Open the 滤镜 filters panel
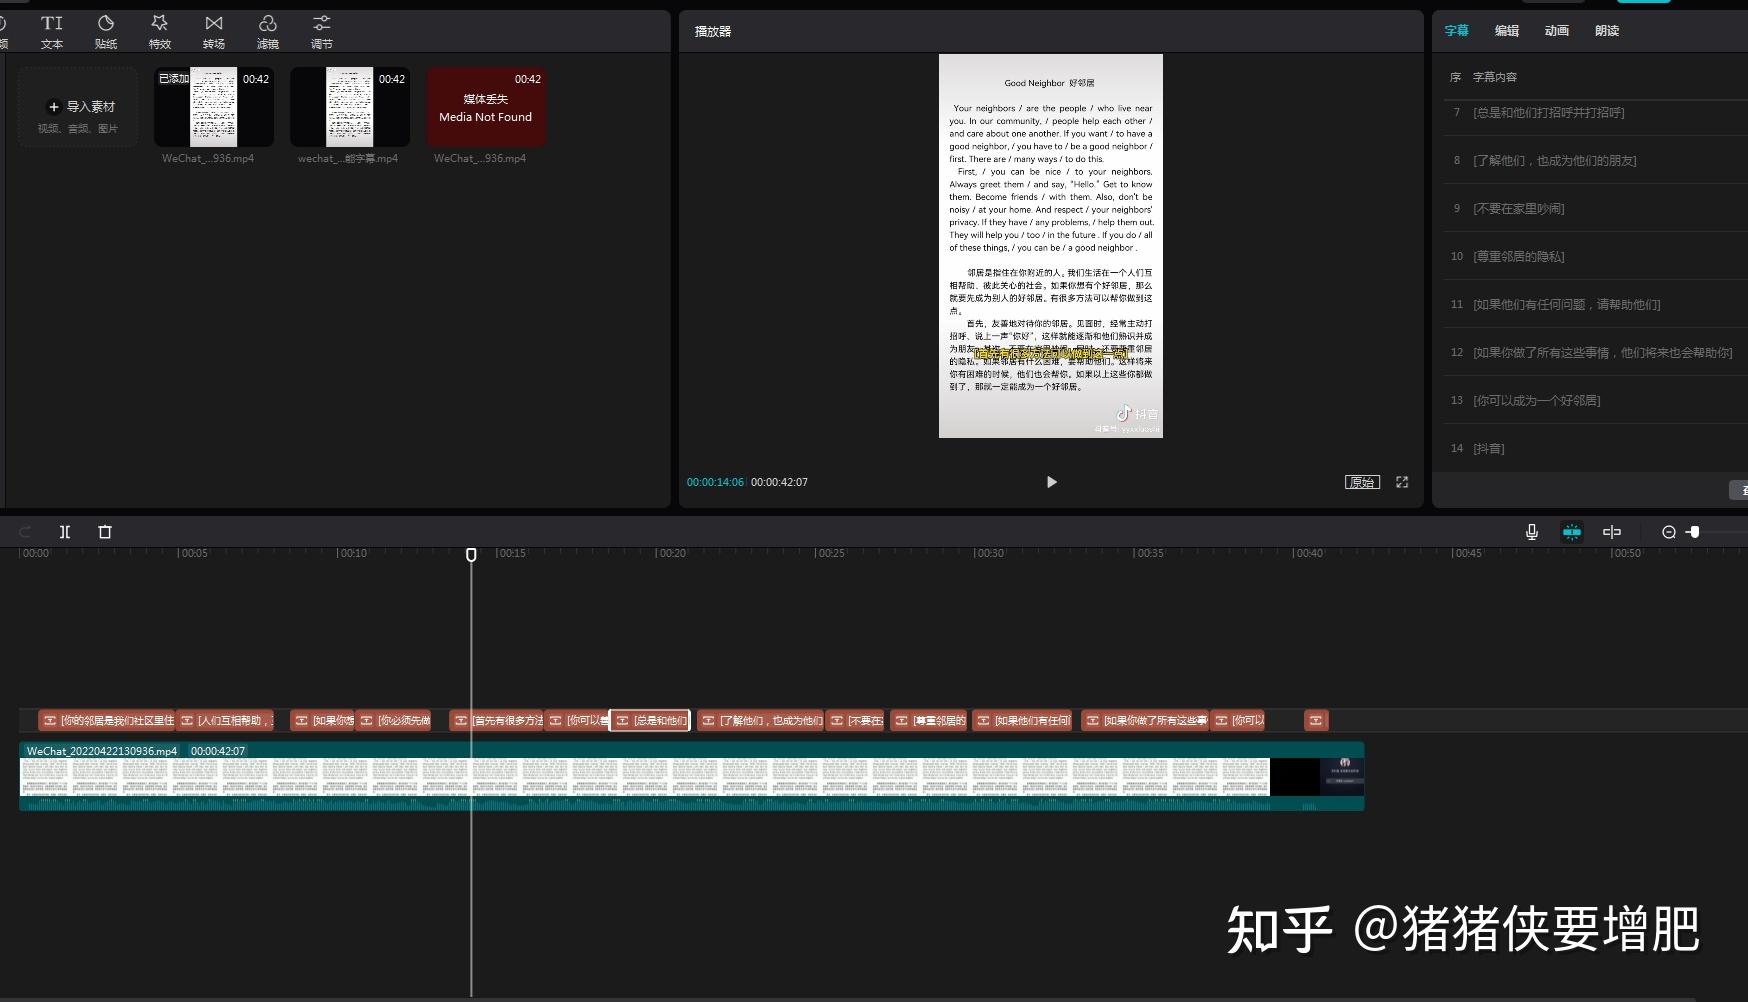This screenshot has height=1002, width=1748. tap(268, 31)
